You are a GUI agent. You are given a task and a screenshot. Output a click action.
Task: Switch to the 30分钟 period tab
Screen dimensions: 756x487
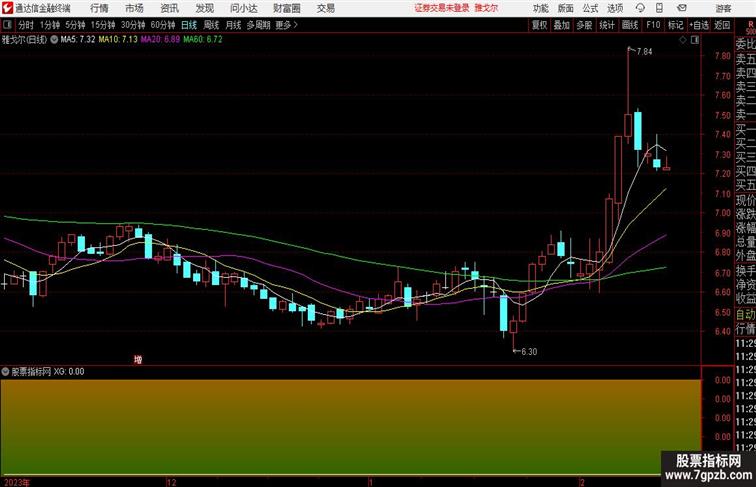pos(133,25)
